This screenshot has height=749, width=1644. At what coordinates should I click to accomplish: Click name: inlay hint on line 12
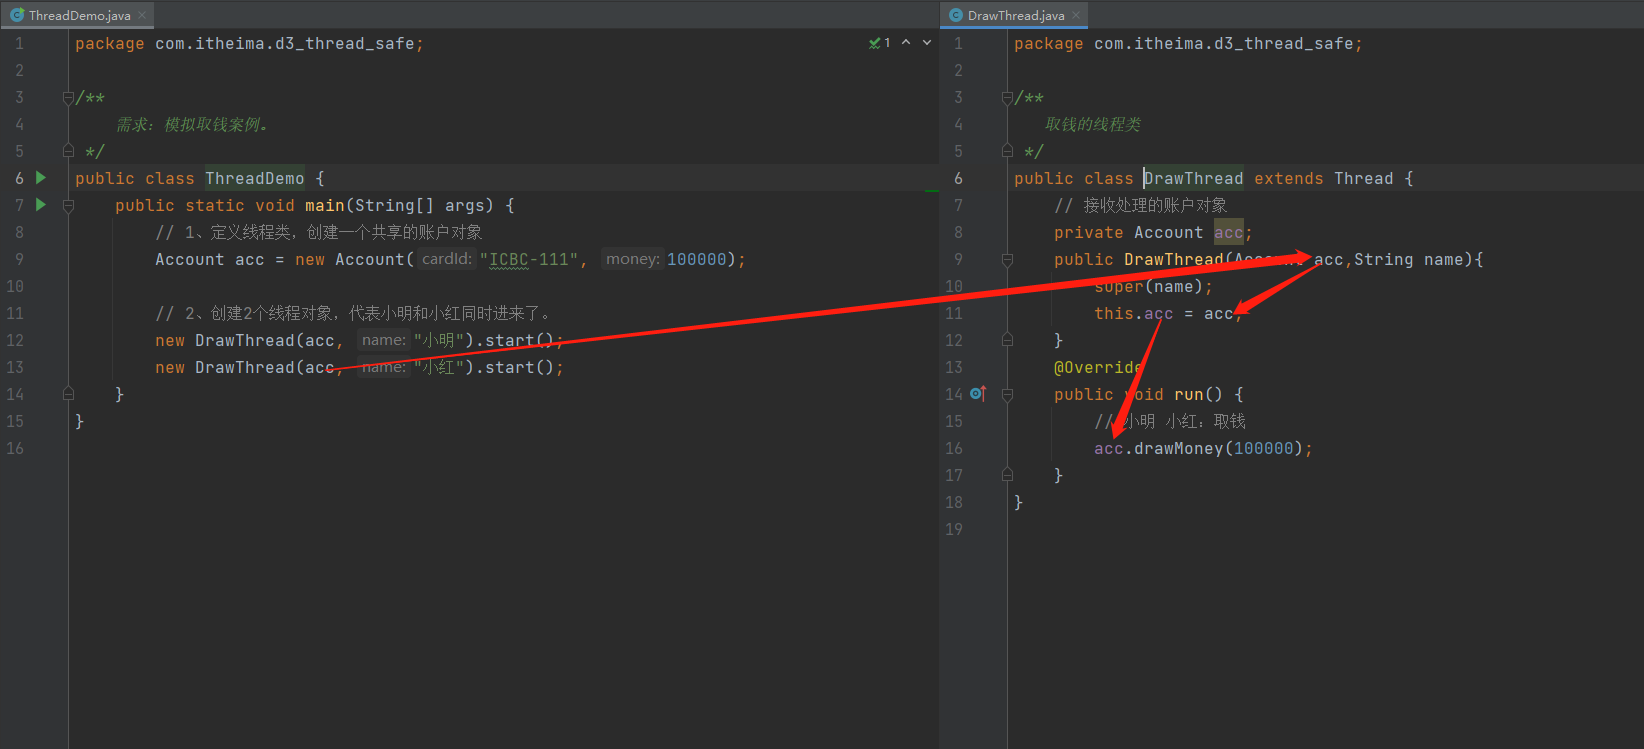coord(384,340)
